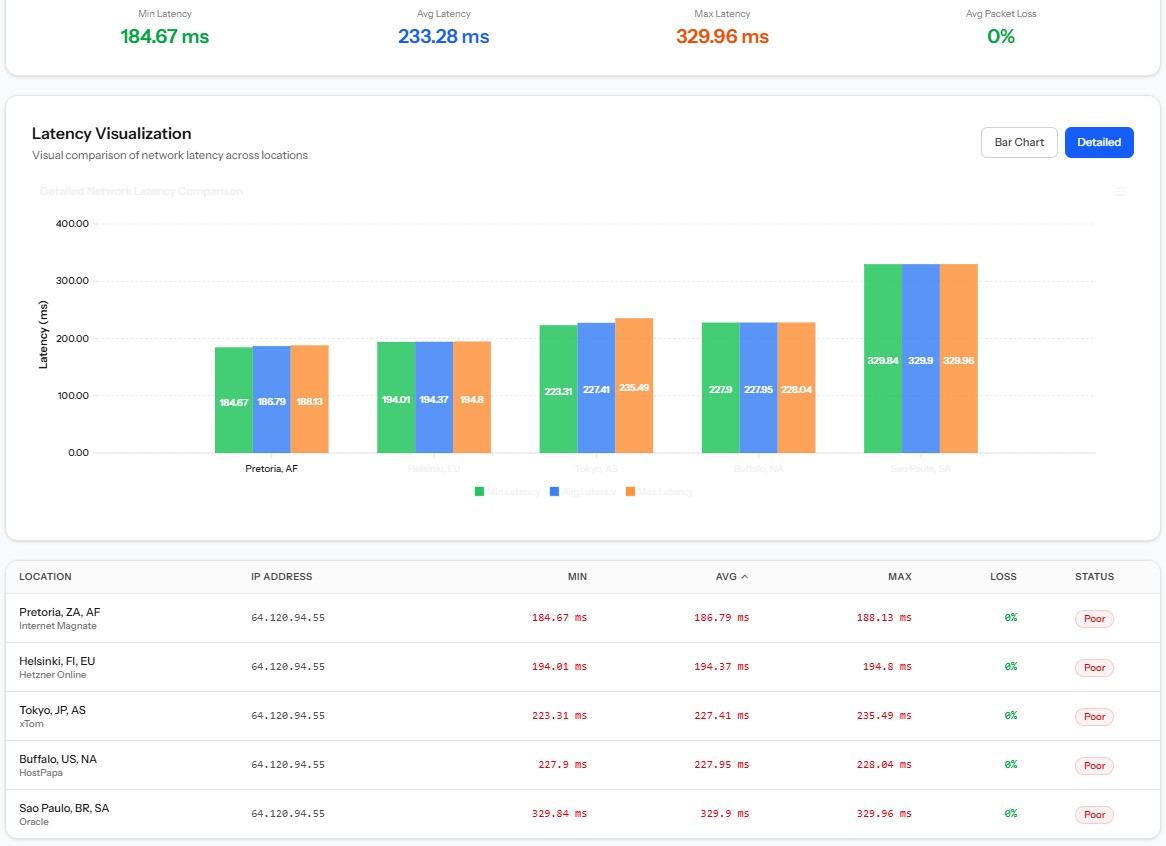Click Helsinki blue bar labeled 194.37
The width and height of the screenshot is (1166, 846).
click(x=434, y=398)
